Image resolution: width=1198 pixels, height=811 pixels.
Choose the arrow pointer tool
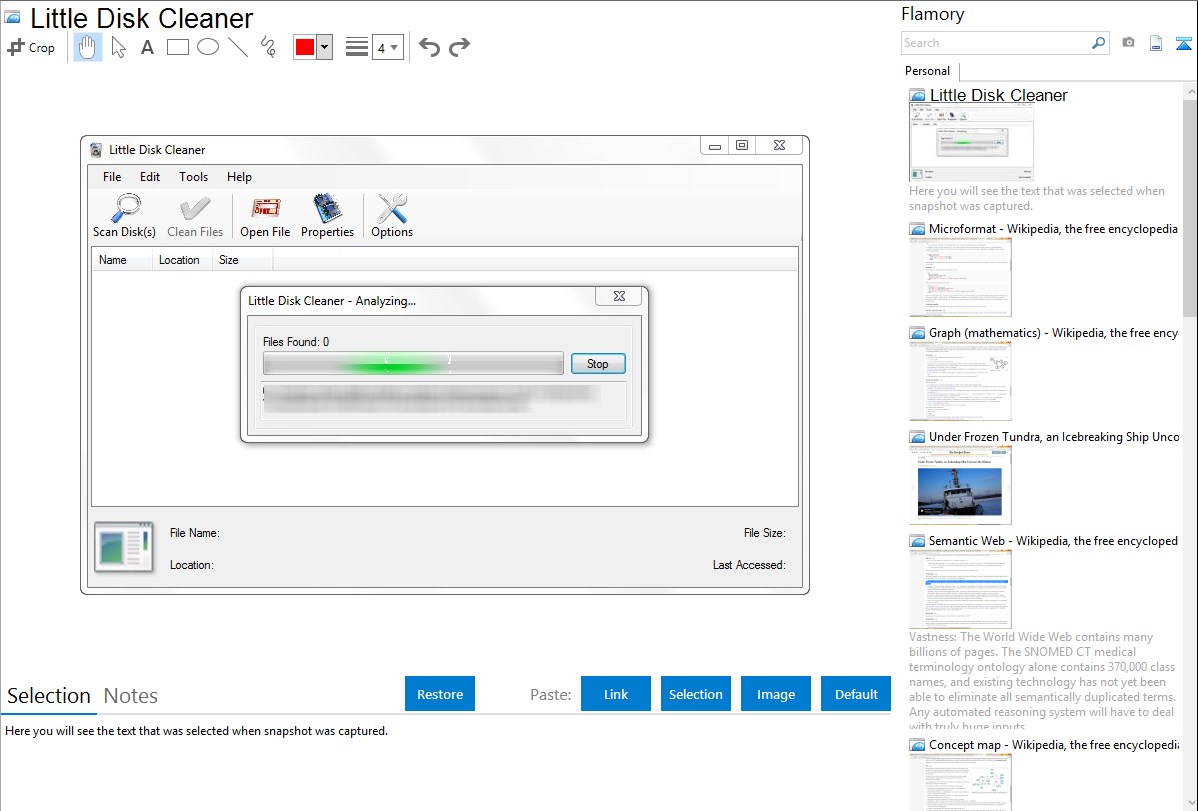tap(118, 47)
